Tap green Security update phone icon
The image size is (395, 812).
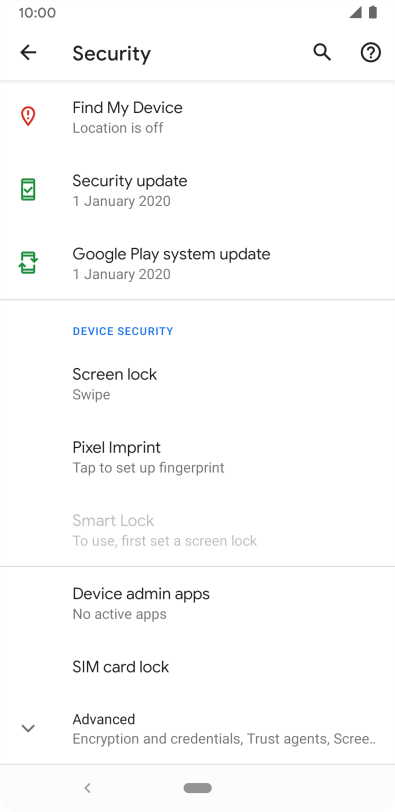point(28,190)
